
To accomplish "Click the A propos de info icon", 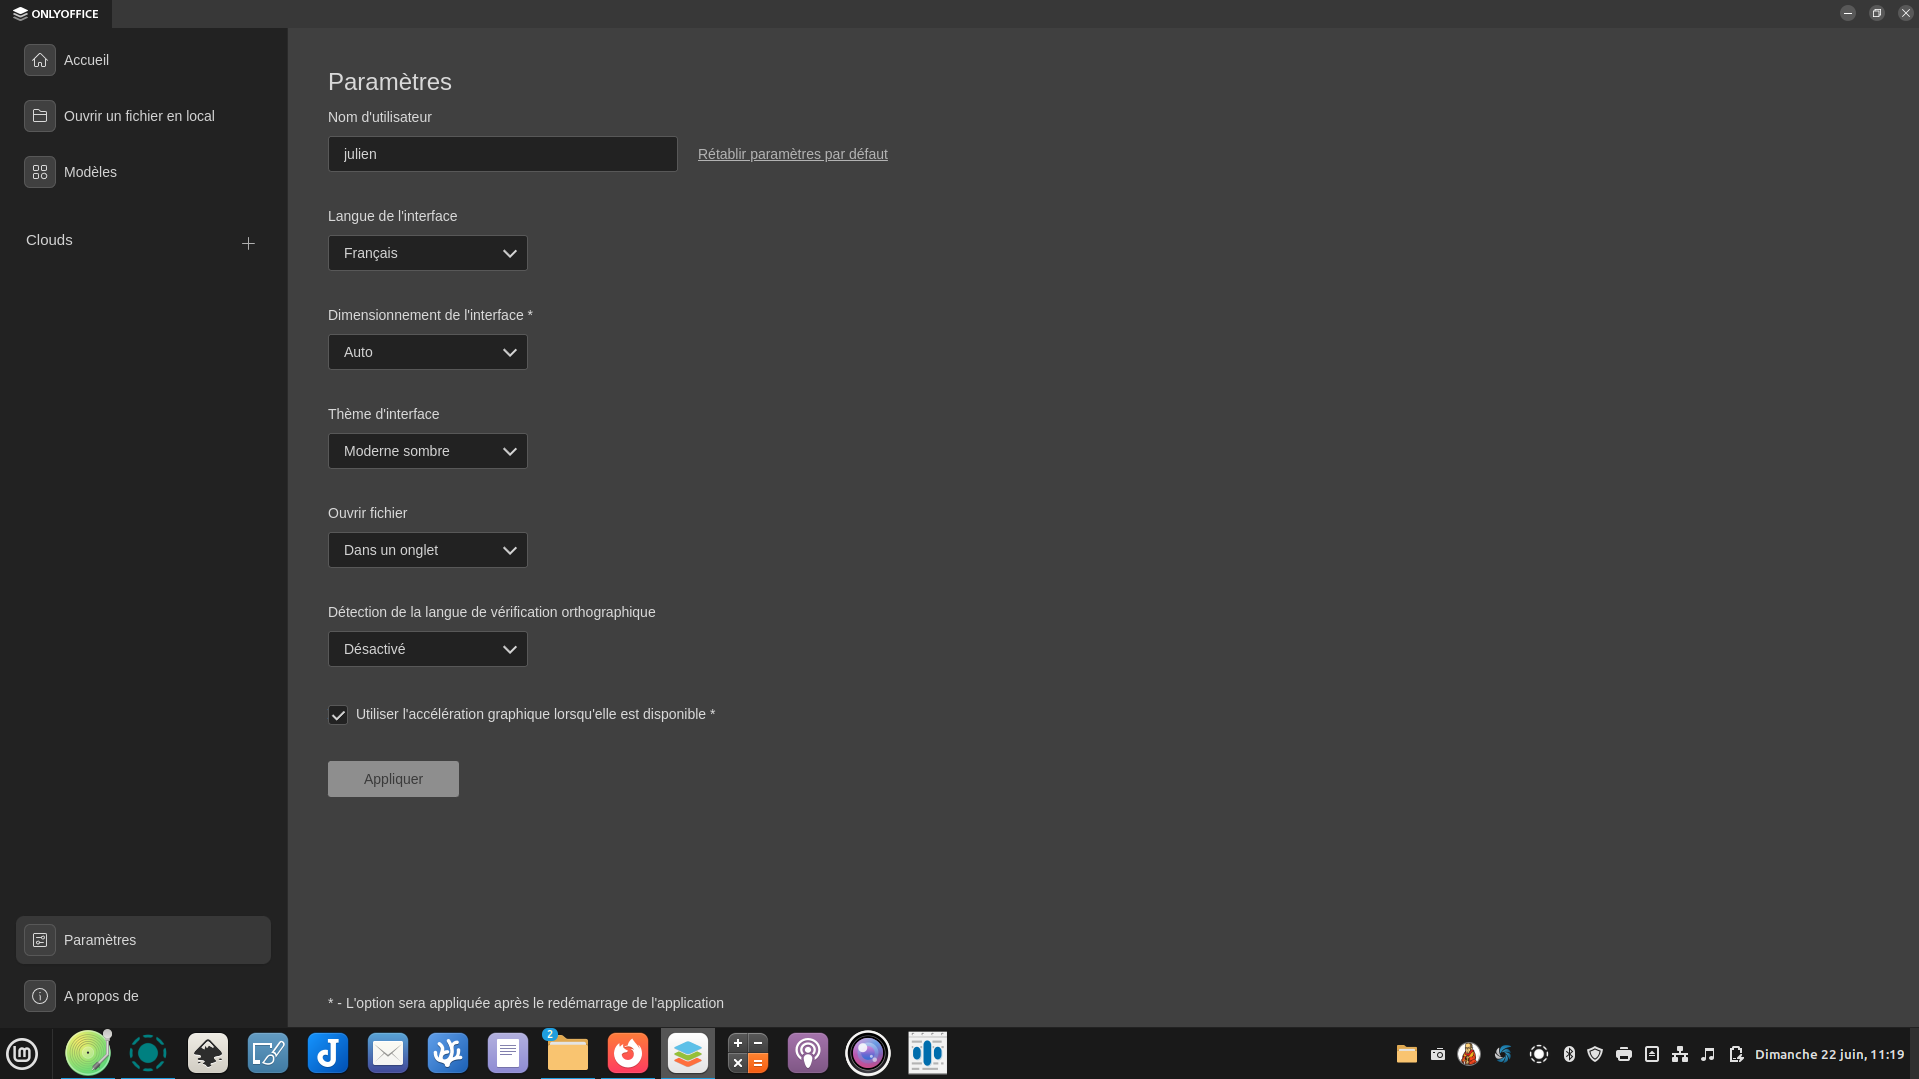I will [x=40, y=996].
